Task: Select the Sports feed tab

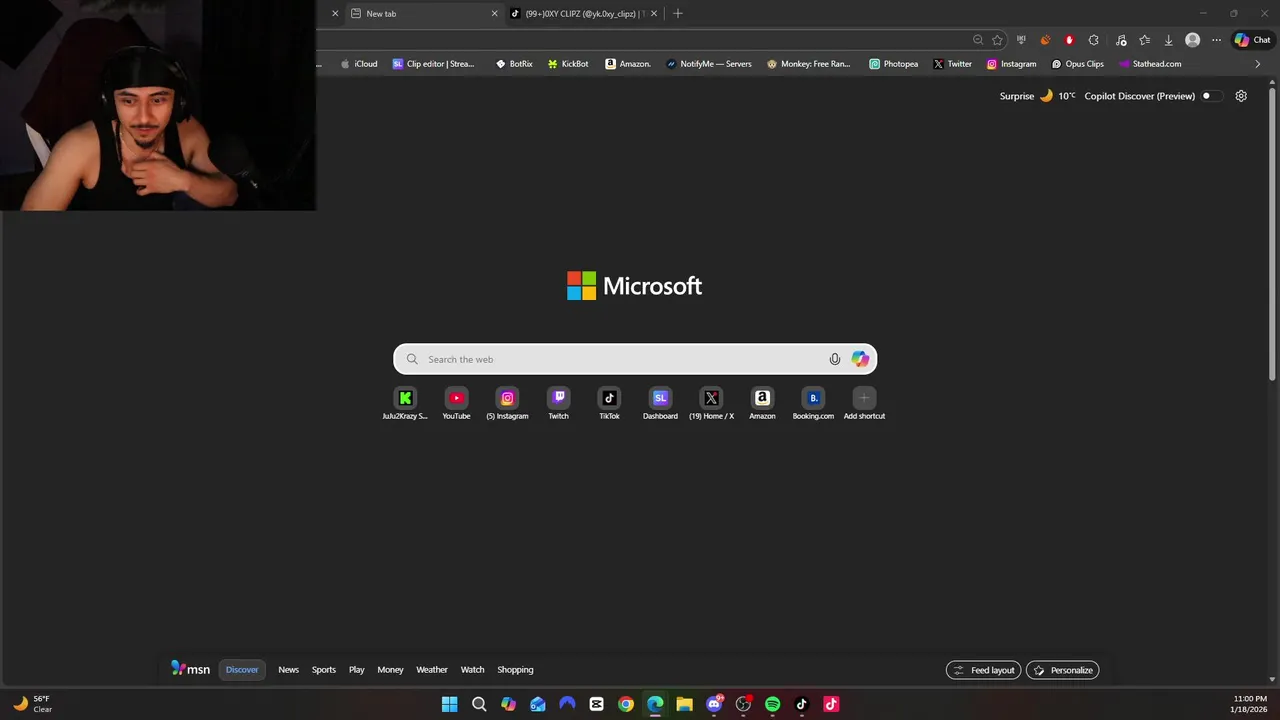Action: pos(324,670)
